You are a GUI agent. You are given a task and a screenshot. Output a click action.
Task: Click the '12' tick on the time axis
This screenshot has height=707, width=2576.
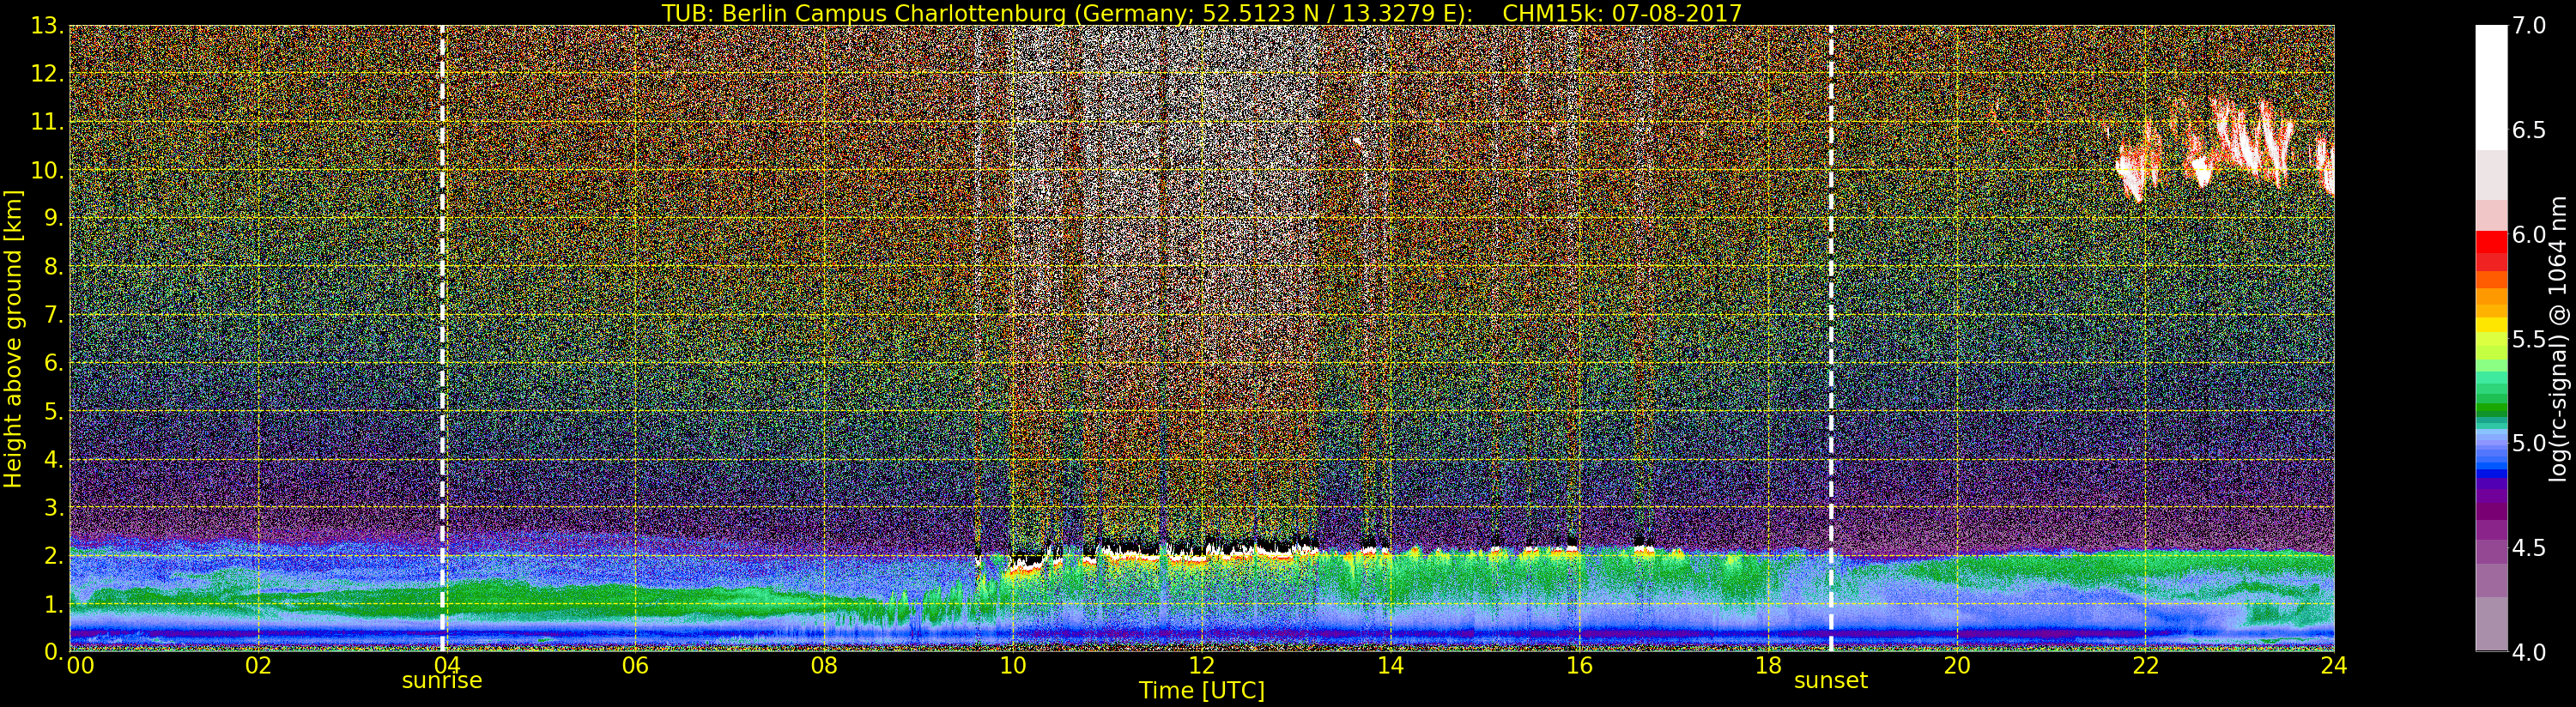[x=1202, y=665]
